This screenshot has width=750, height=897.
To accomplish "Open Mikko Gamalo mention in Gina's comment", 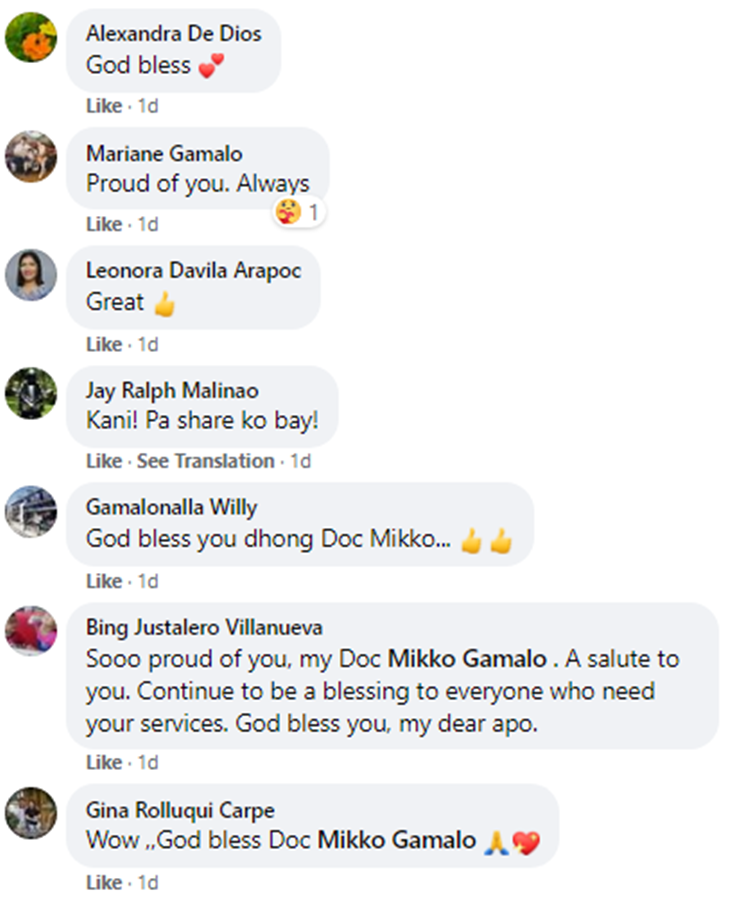I will click(396, 840).
